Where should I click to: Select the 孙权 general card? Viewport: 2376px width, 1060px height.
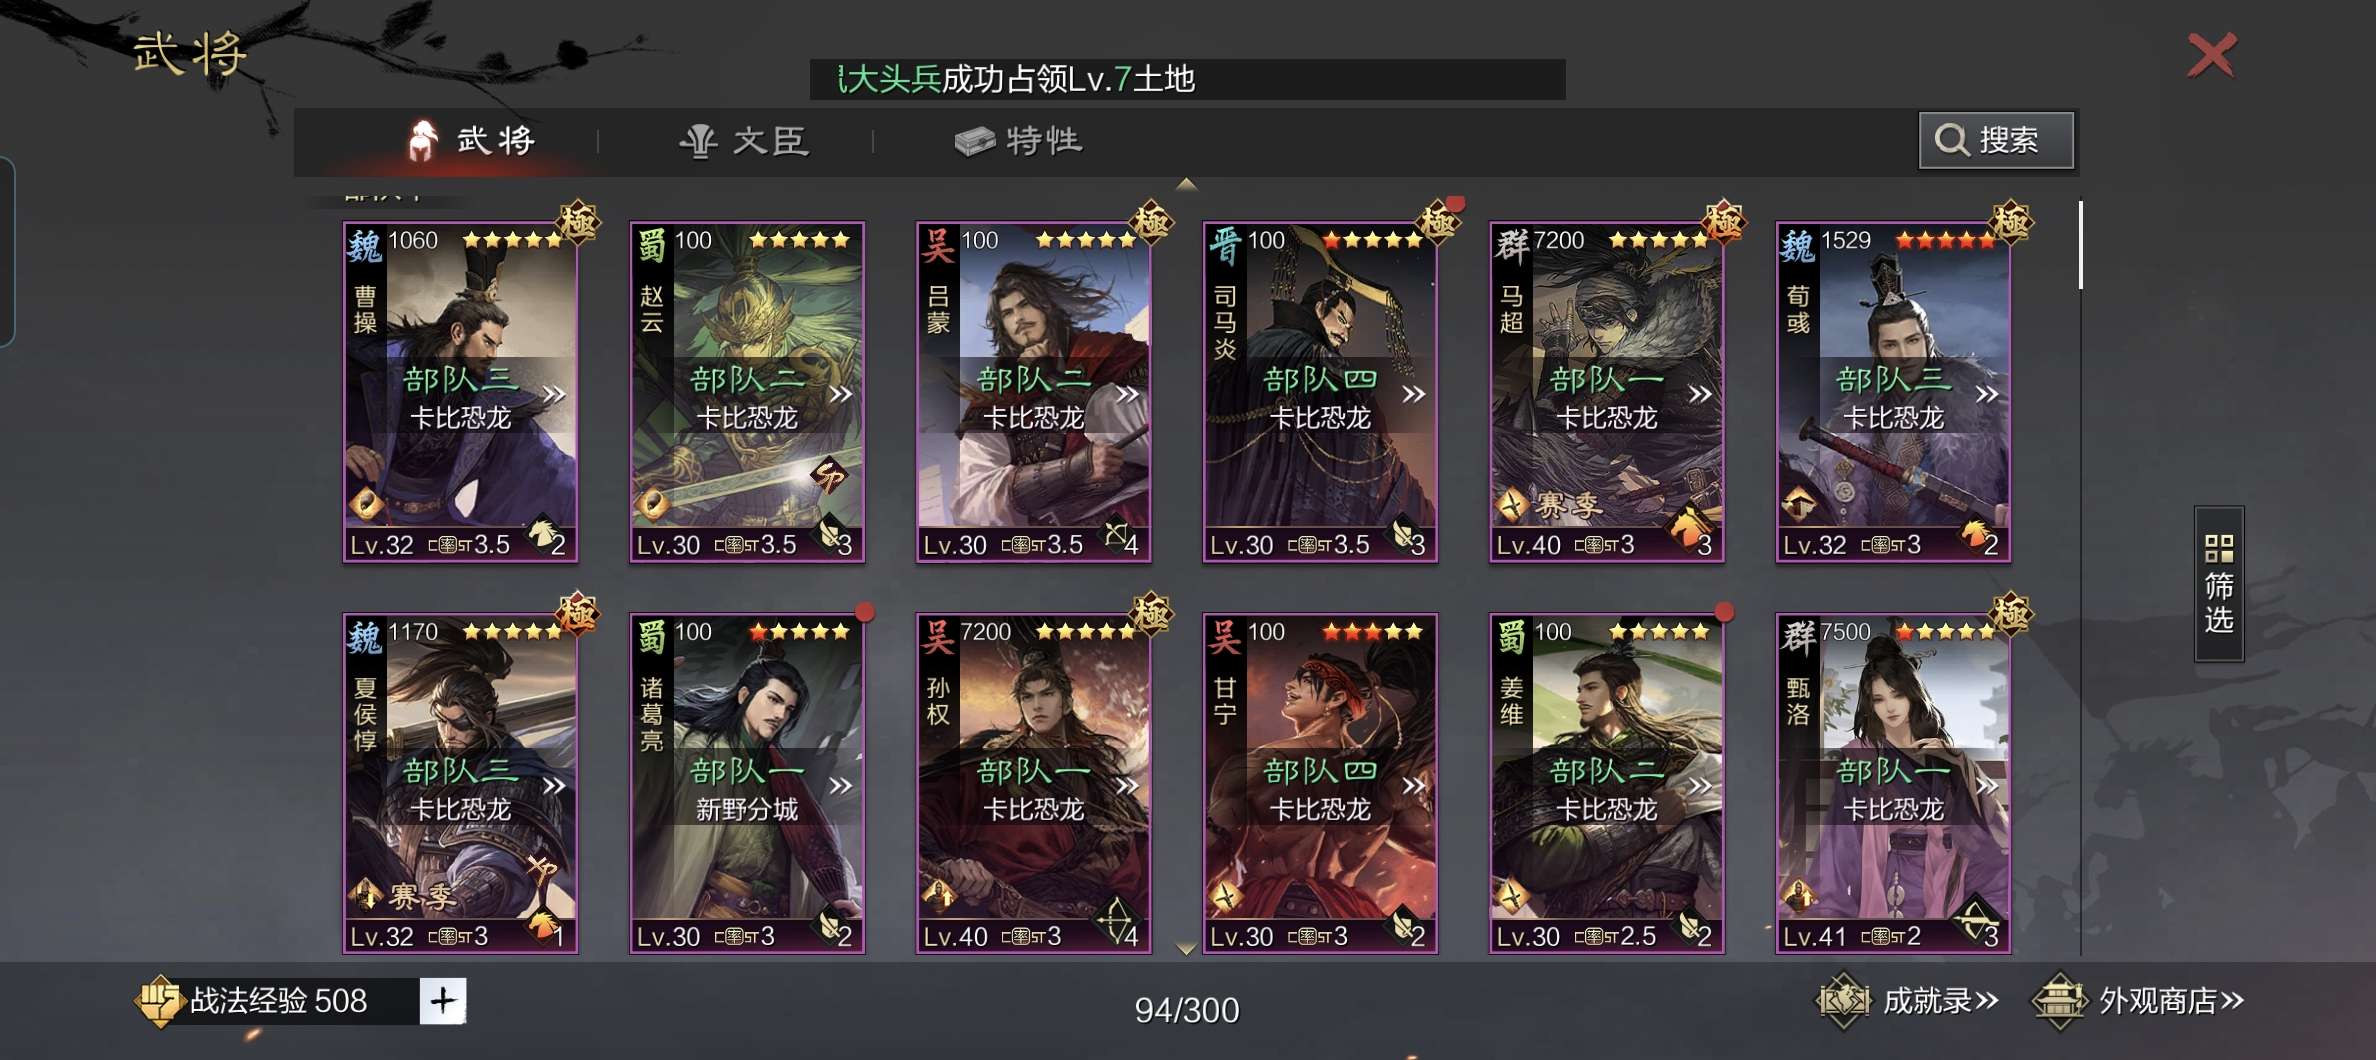[1033, 783]
